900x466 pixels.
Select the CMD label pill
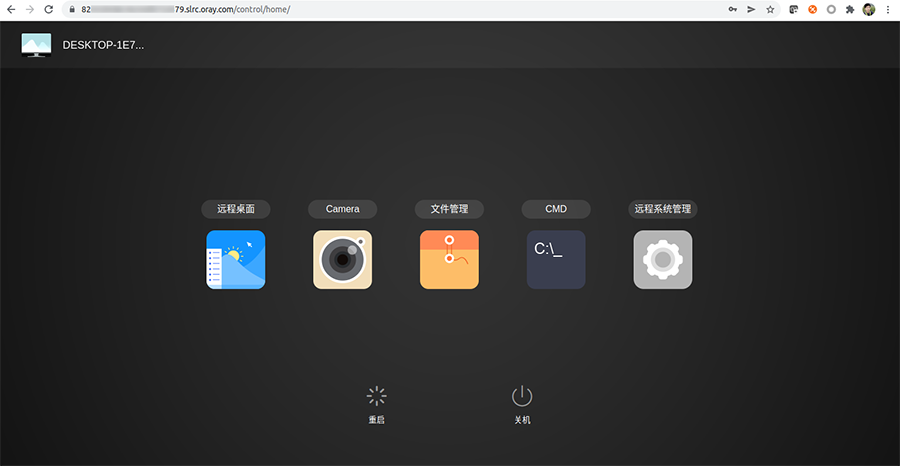556,209
